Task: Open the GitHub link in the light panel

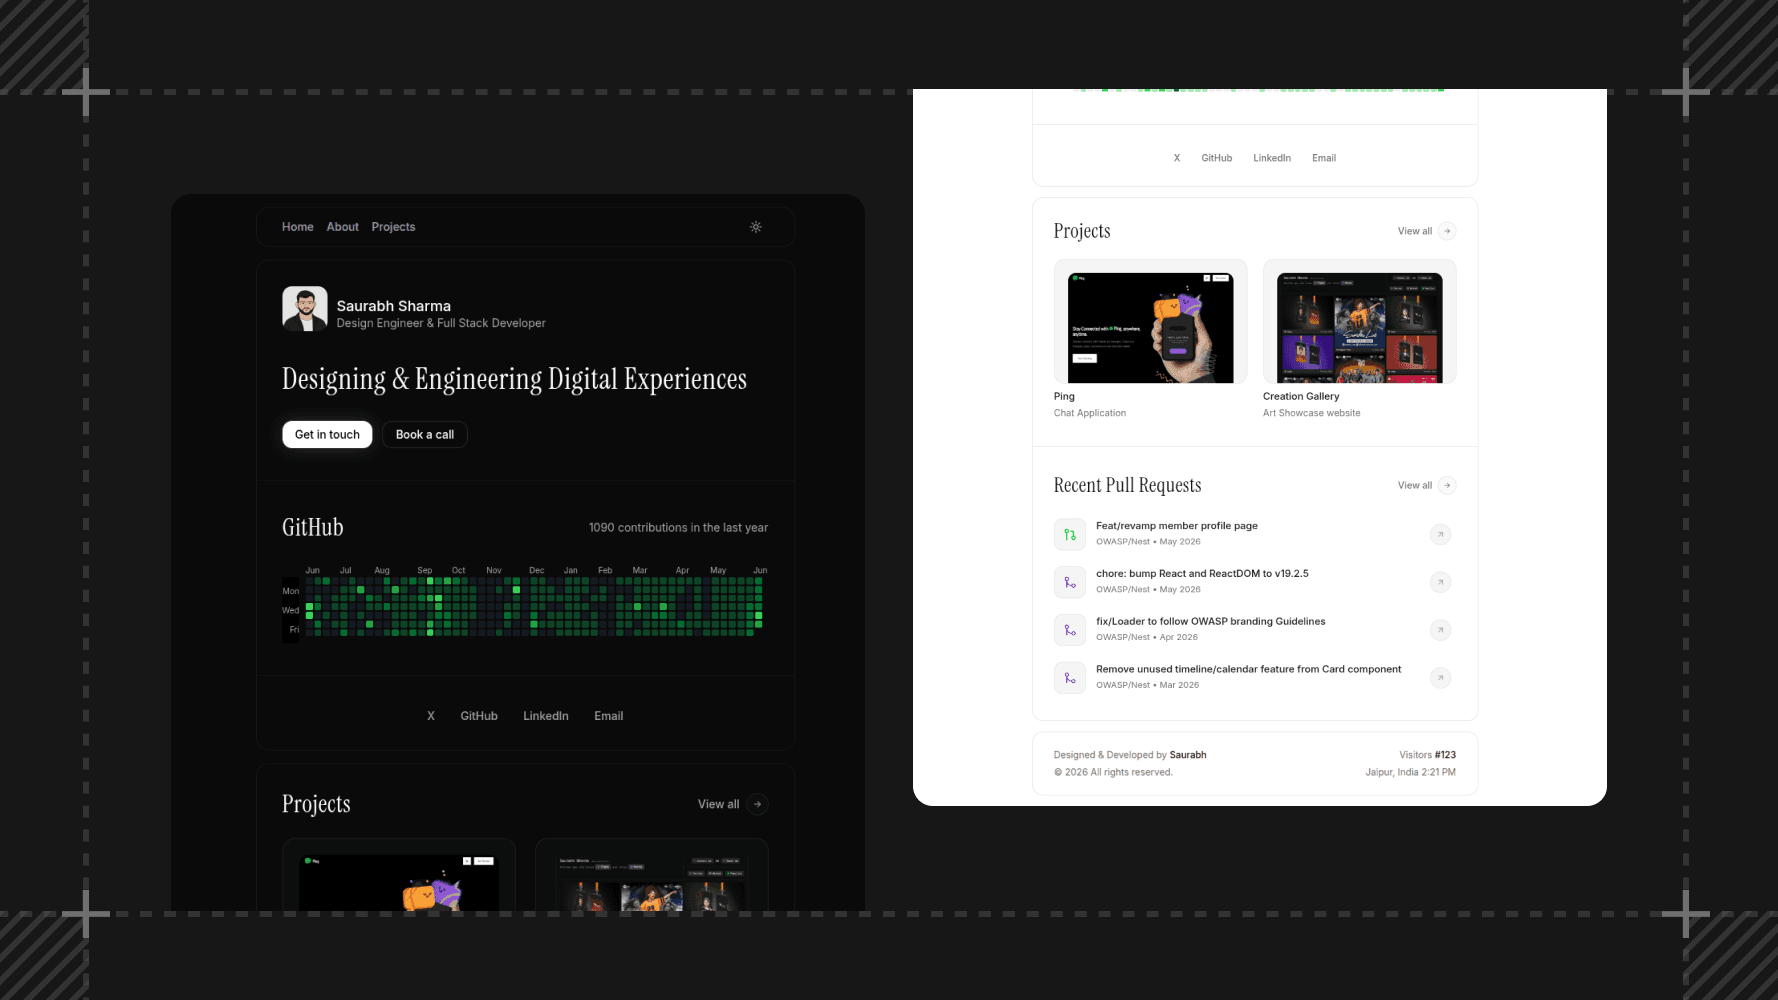Action: [1217, 158]
